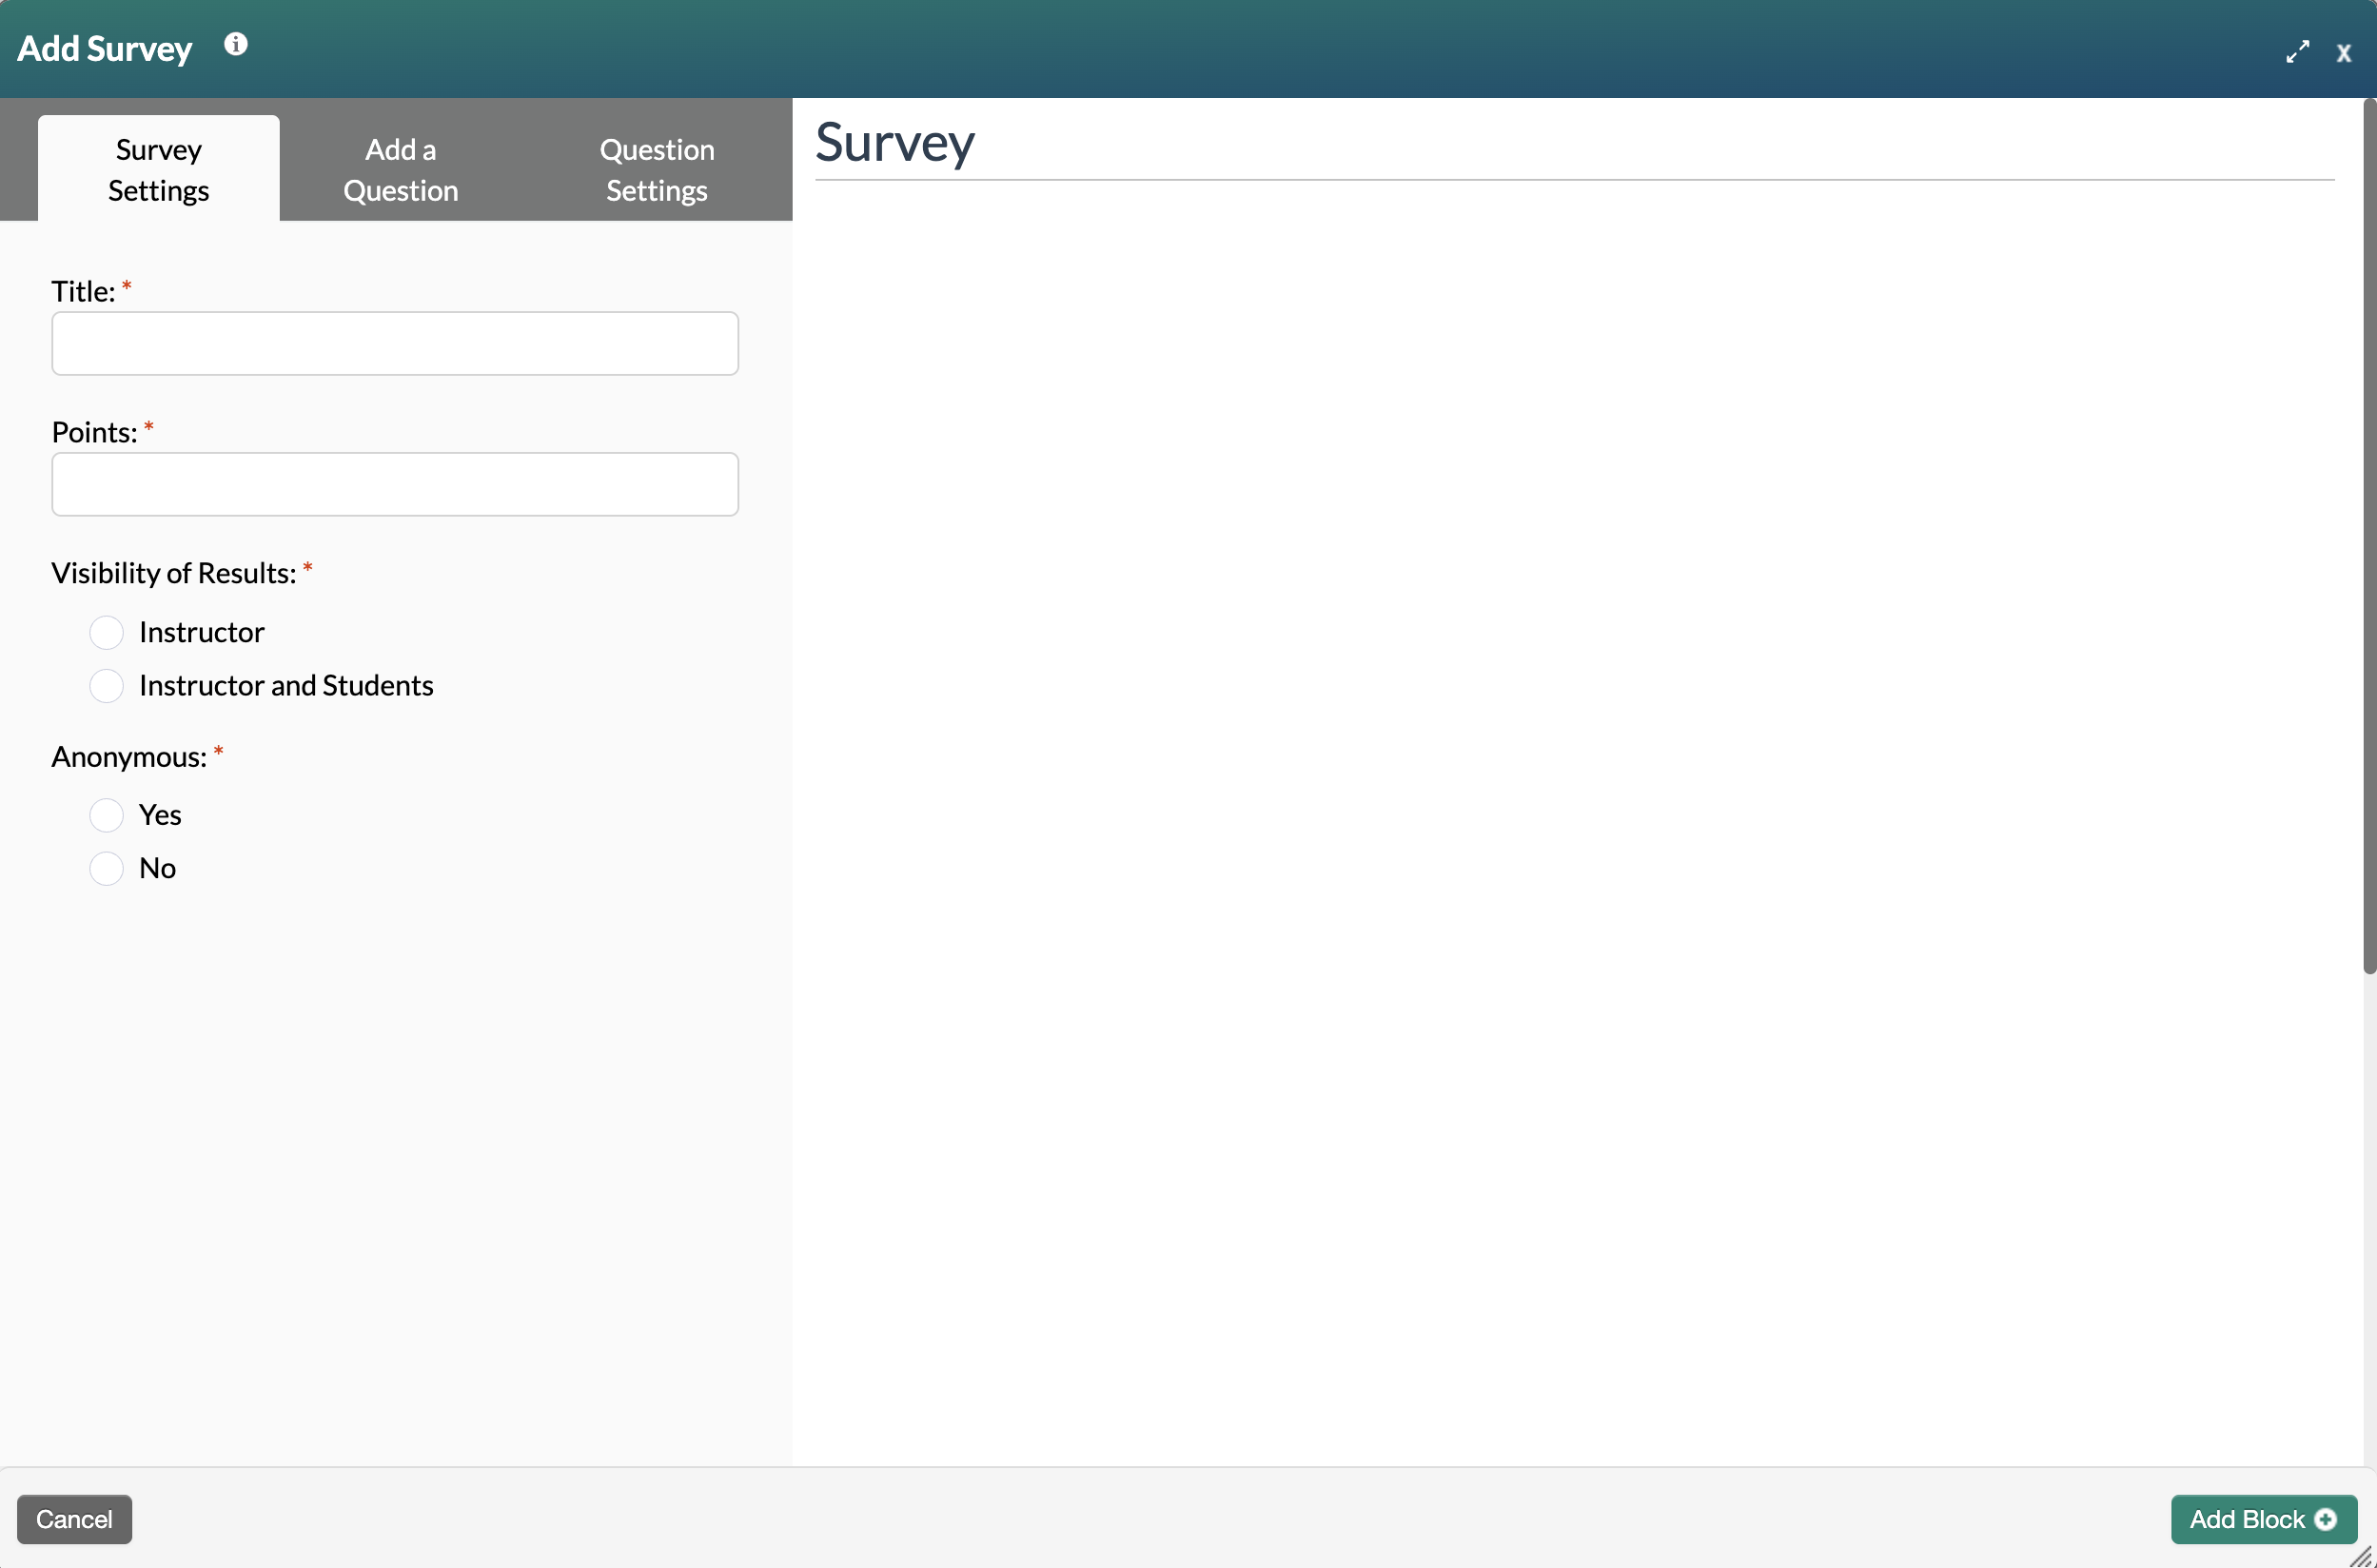Focus the Title input field
Image resolution: width=2377 pixels, height=1568 pixels.
pos(395,343)
